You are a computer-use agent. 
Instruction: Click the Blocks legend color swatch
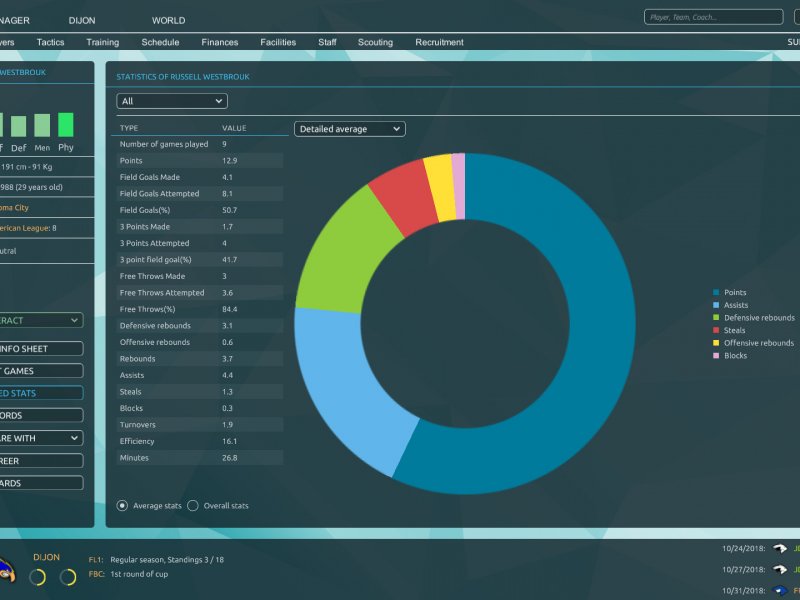point(716,356)
